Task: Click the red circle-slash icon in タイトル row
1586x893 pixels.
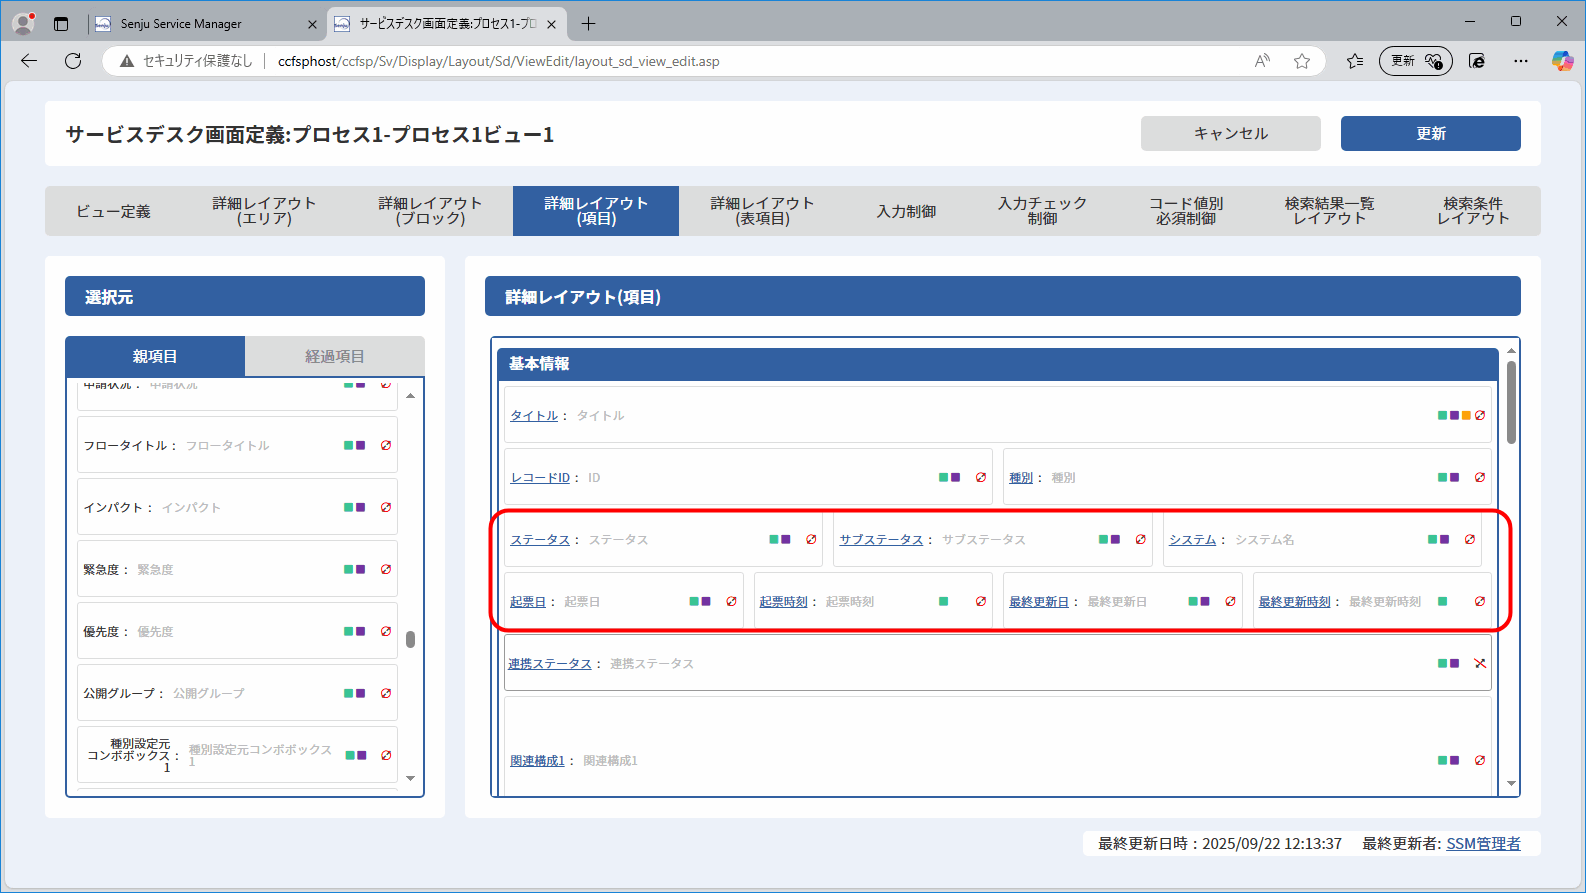Action: coord(1480,415)
